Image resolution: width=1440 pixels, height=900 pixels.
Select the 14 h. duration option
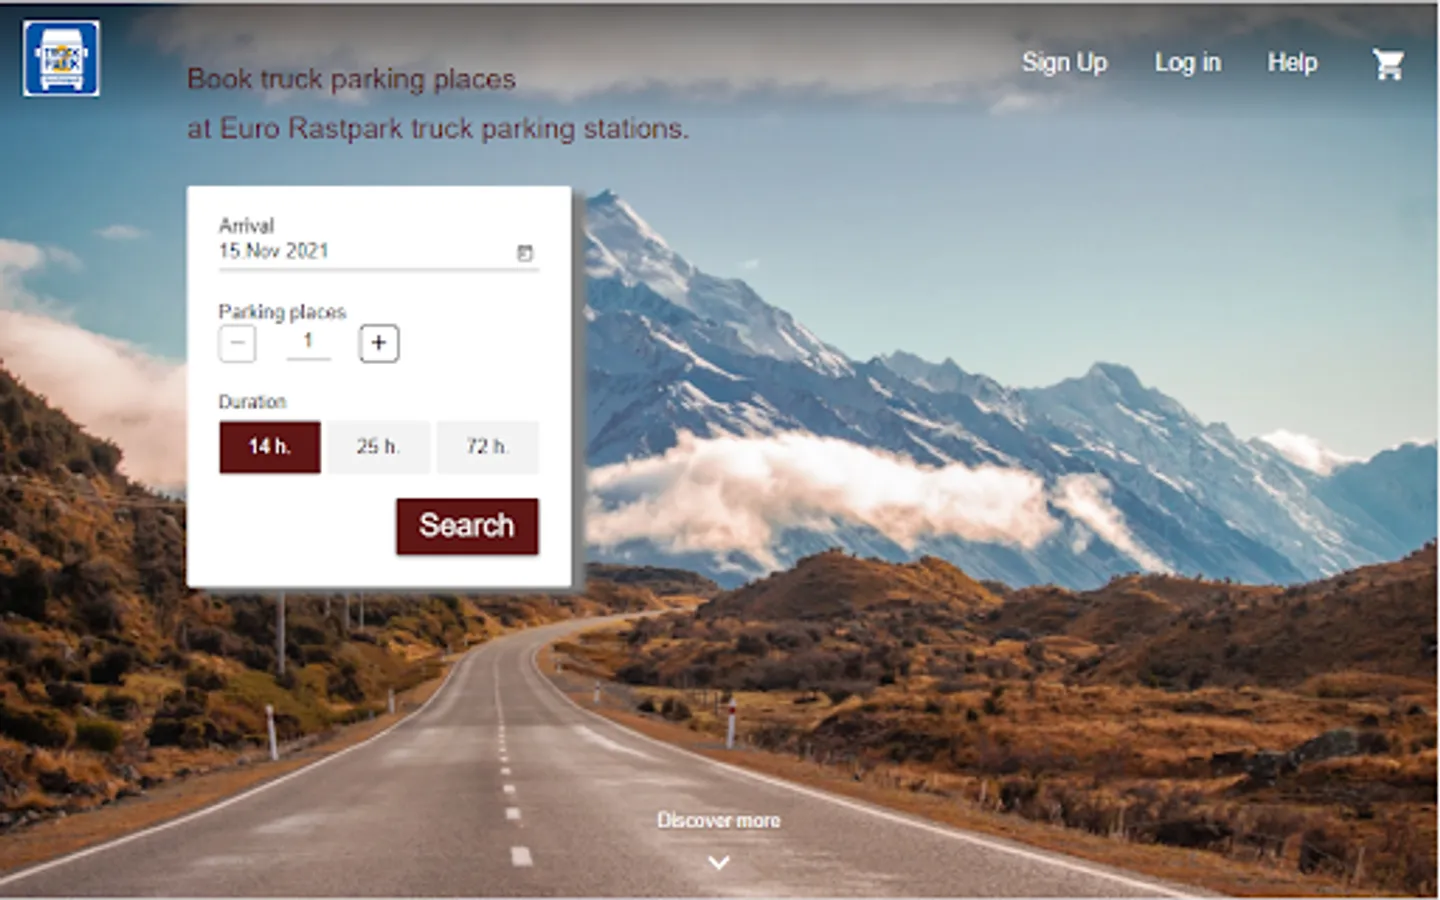tap(270, 447)
